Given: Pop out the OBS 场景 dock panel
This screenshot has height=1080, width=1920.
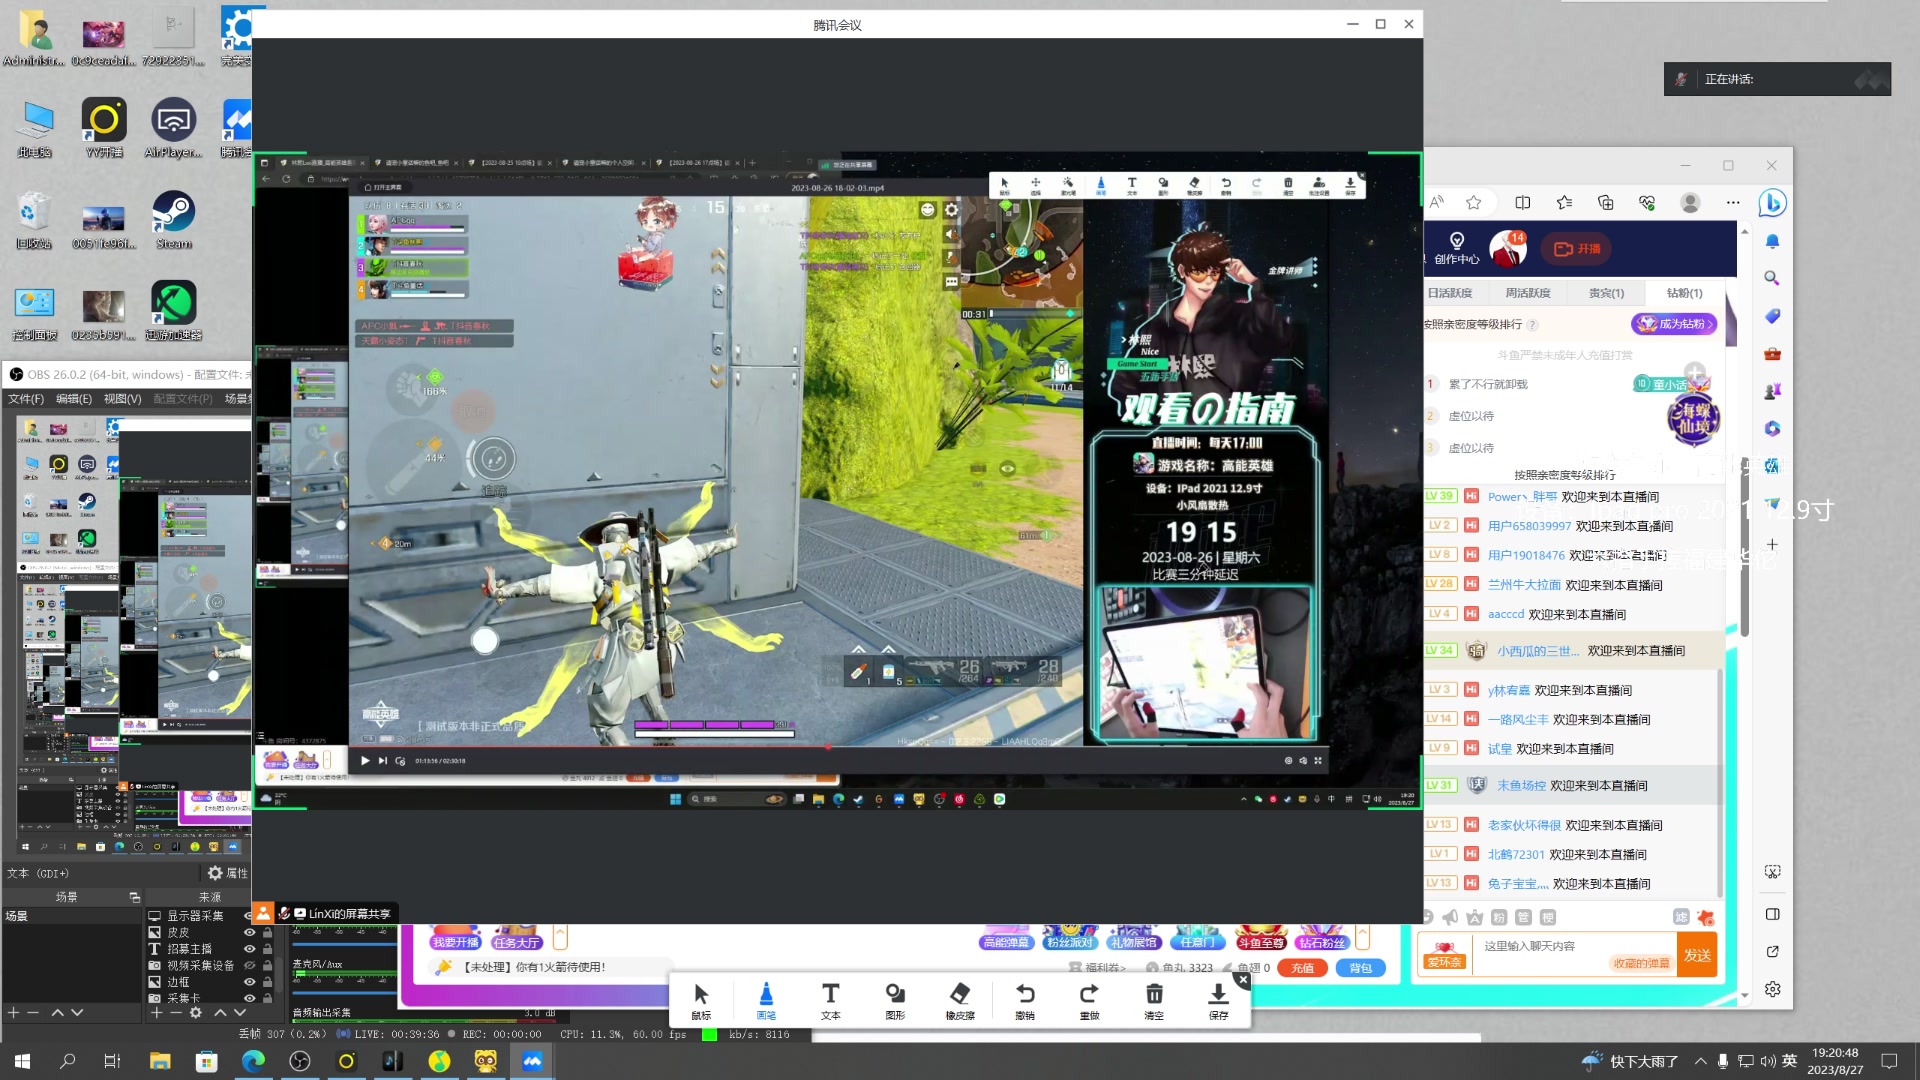Looking at the screenshot, I should tap(134, 897).
